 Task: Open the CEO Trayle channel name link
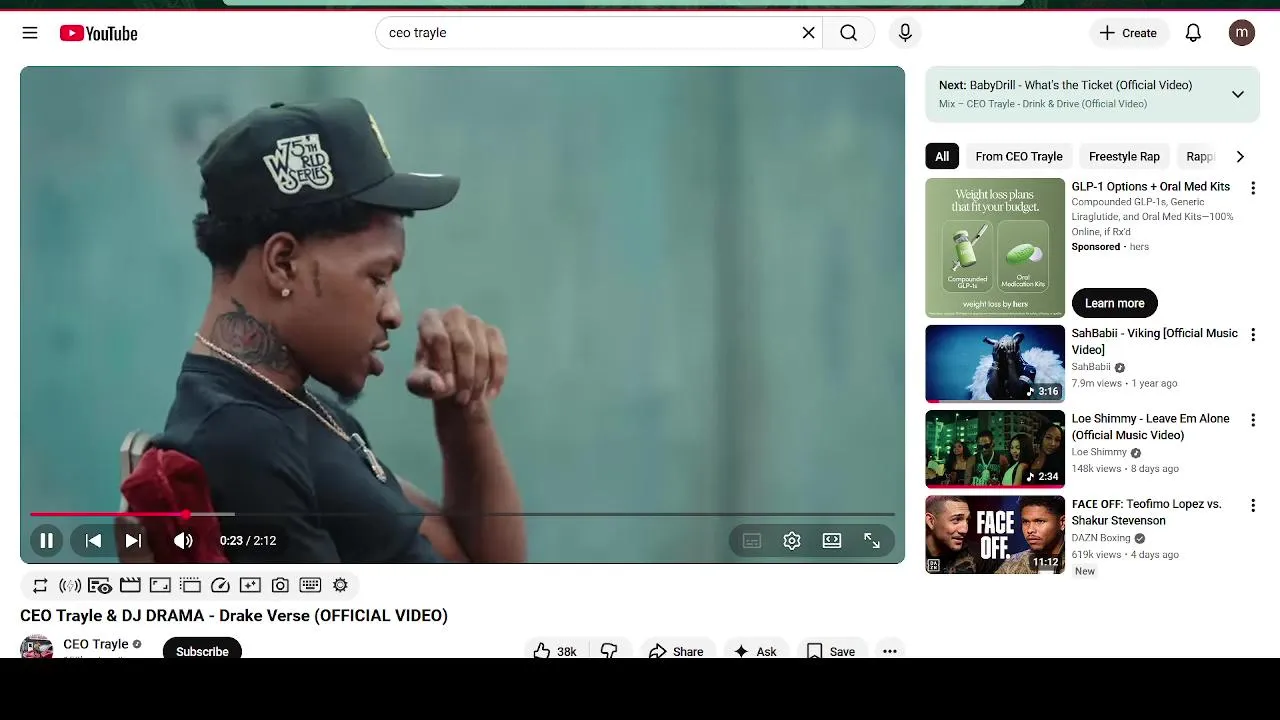pos(96,644)
